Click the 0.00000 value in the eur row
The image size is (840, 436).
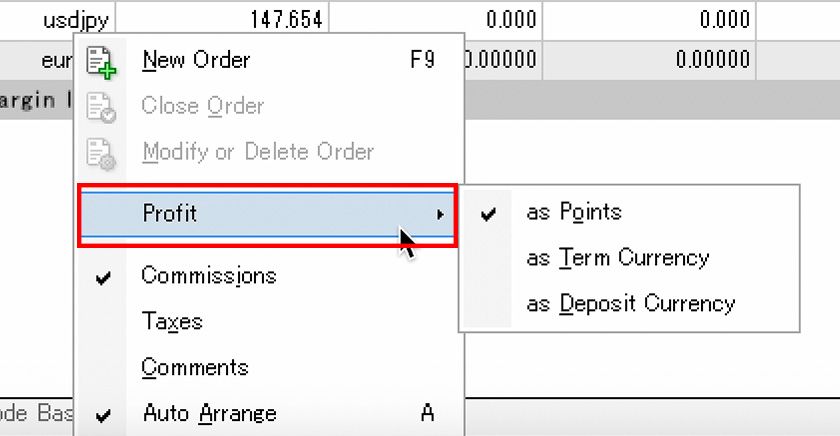pyautogui.click(x=710, y=60)
